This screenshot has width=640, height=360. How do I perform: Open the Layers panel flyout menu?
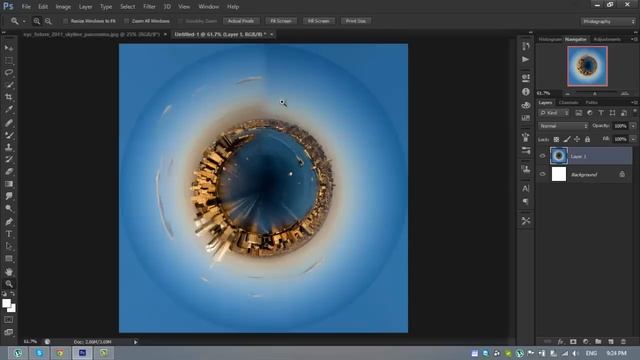click(x=634, y=102)
